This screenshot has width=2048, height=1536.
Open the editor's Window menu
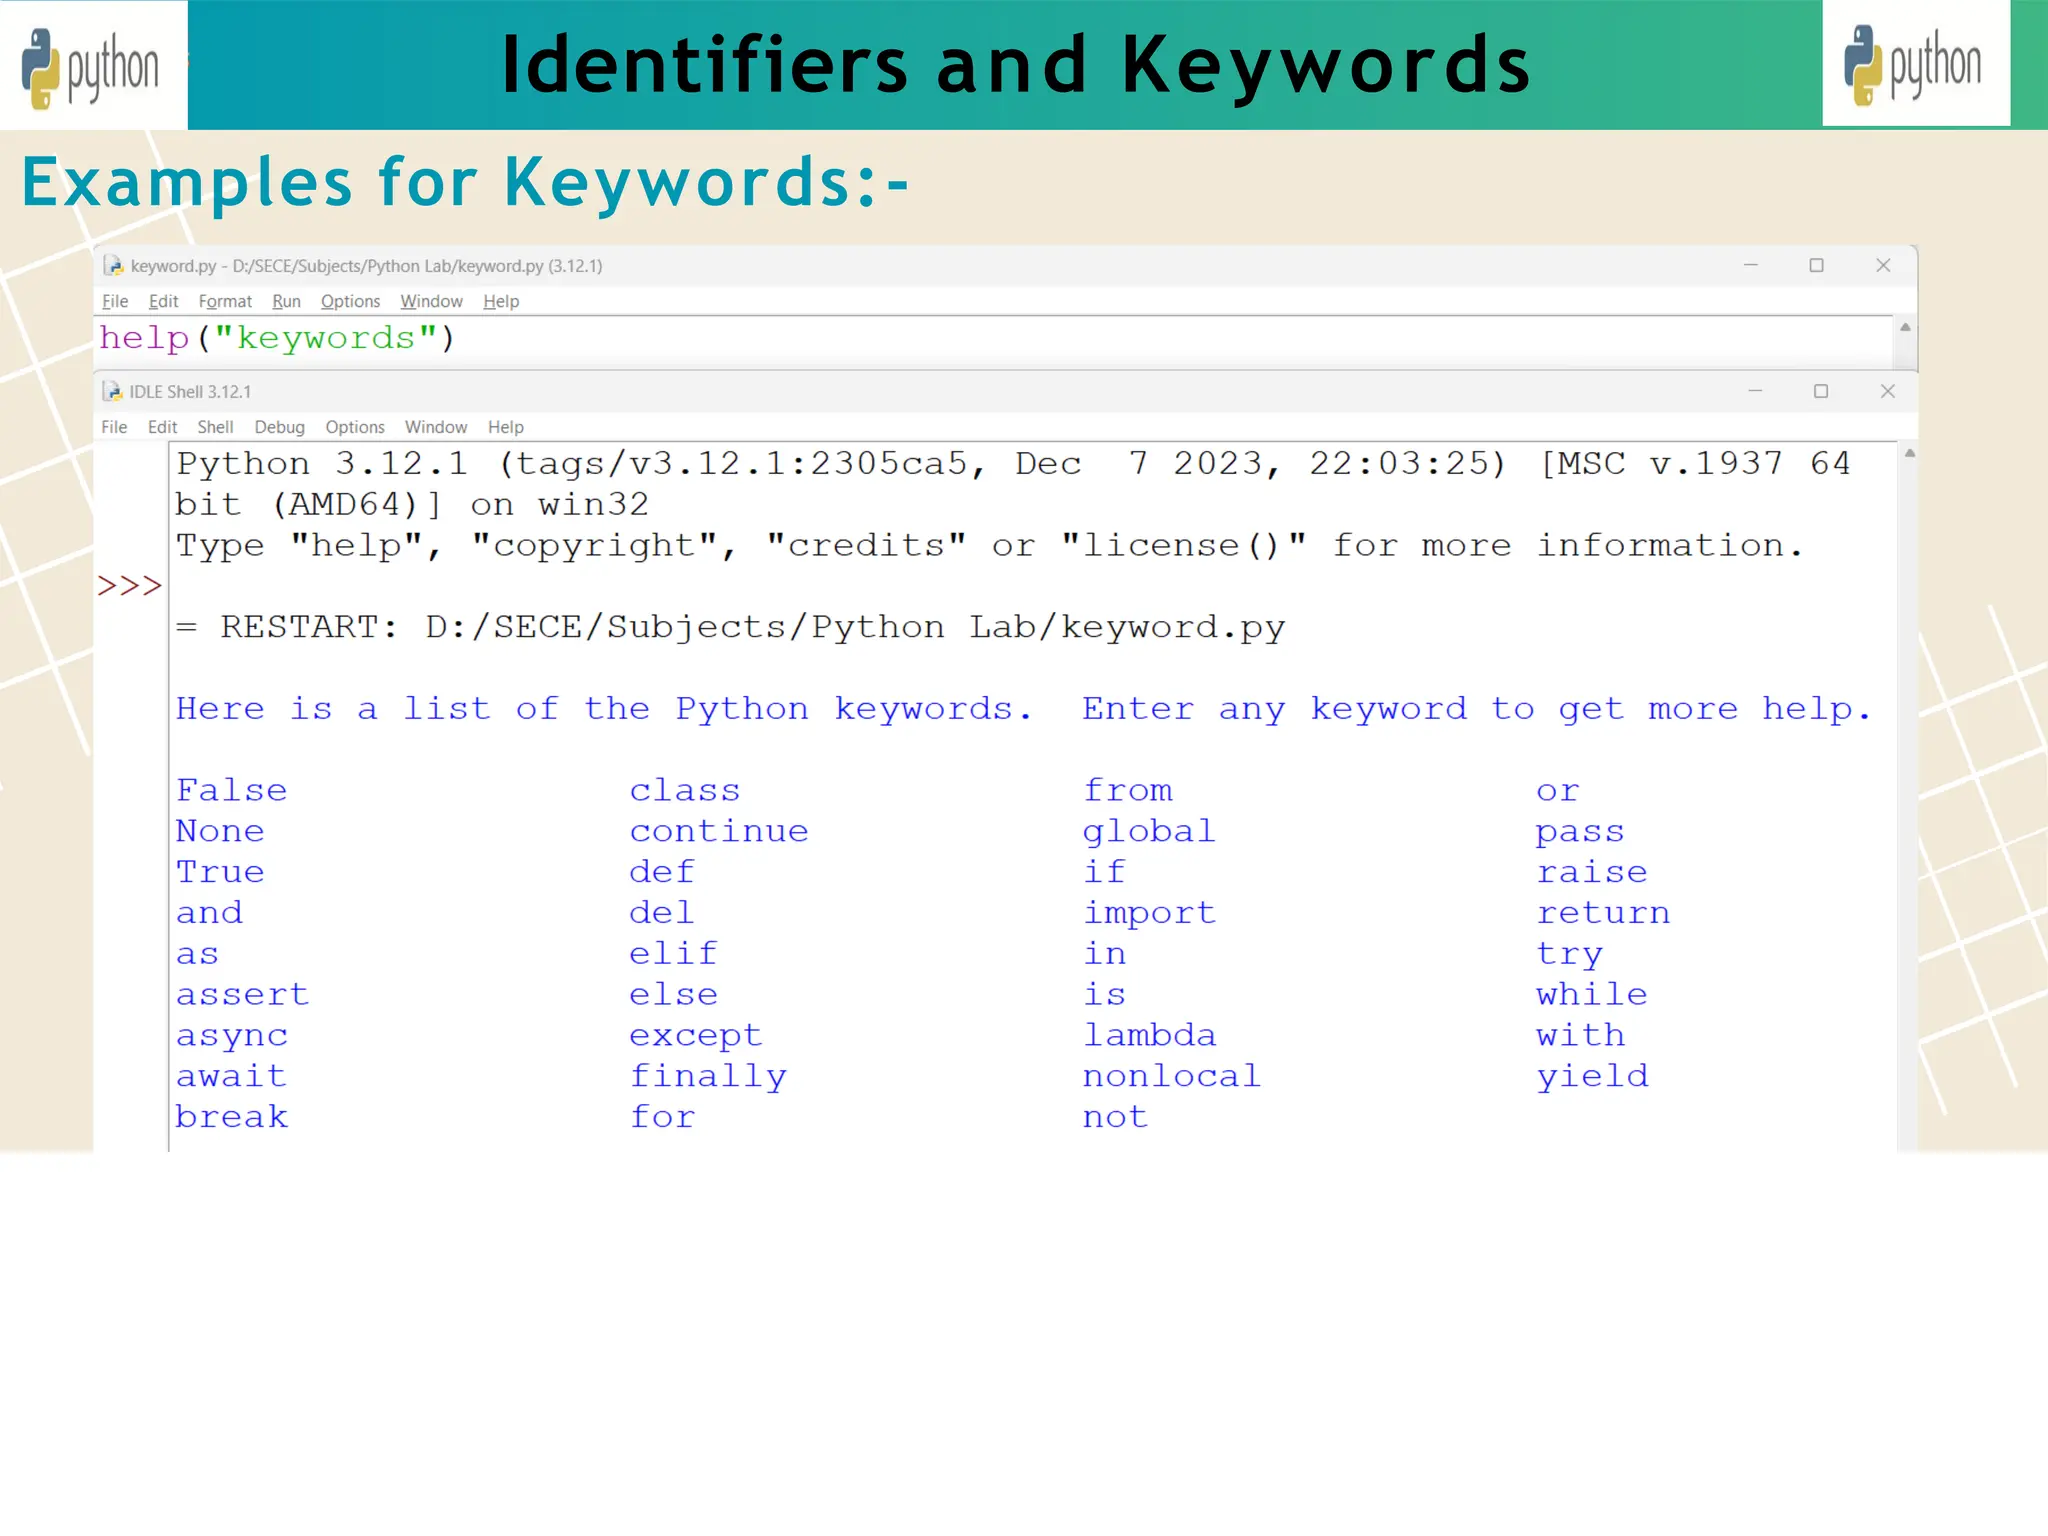point(431,301)
